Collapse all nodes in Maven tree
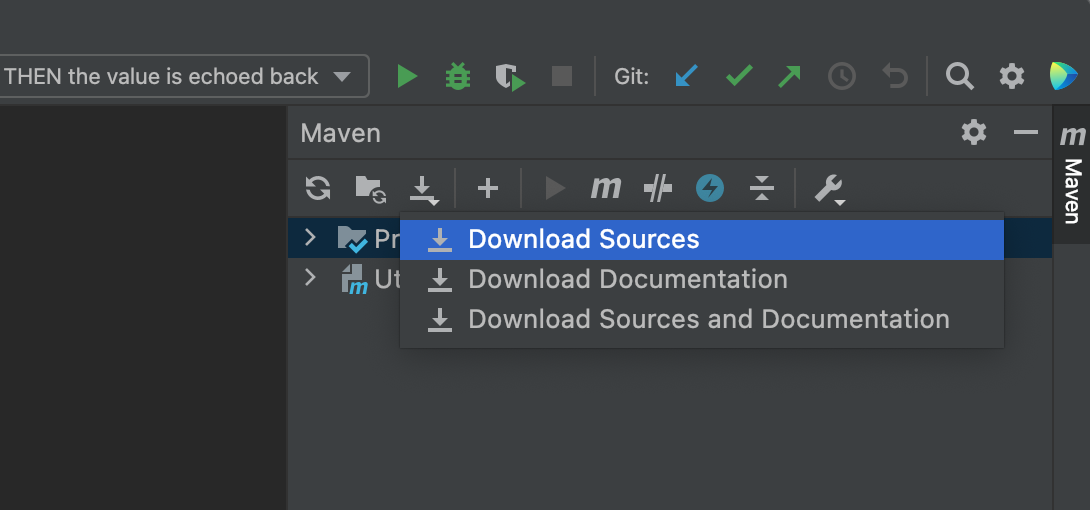Image resolution: width=1090 pixels, height=510 pixels. (762, 188)
